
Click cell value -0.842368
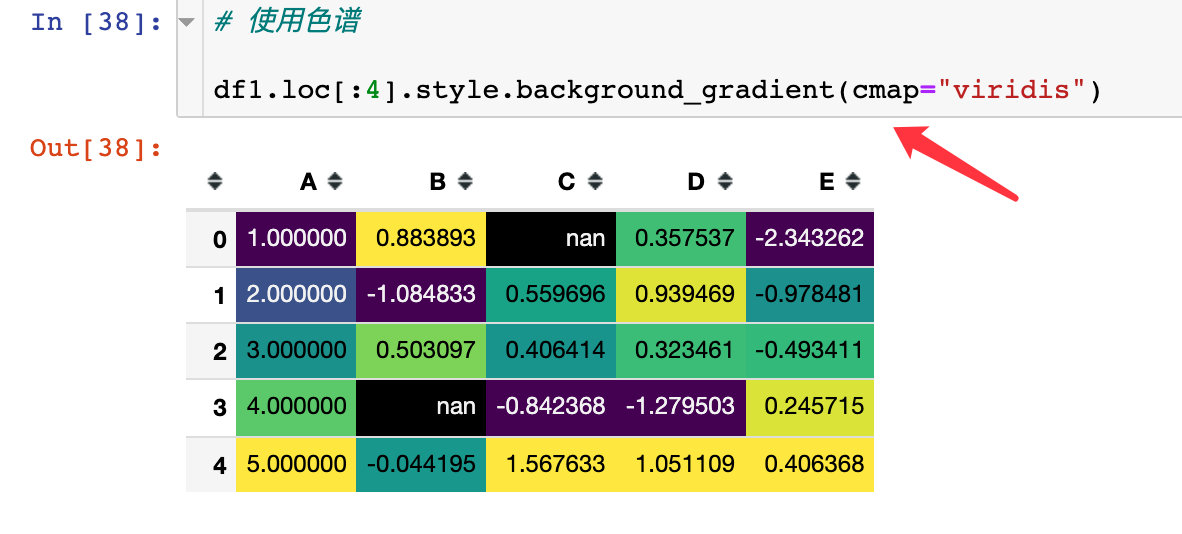(551, 407)
